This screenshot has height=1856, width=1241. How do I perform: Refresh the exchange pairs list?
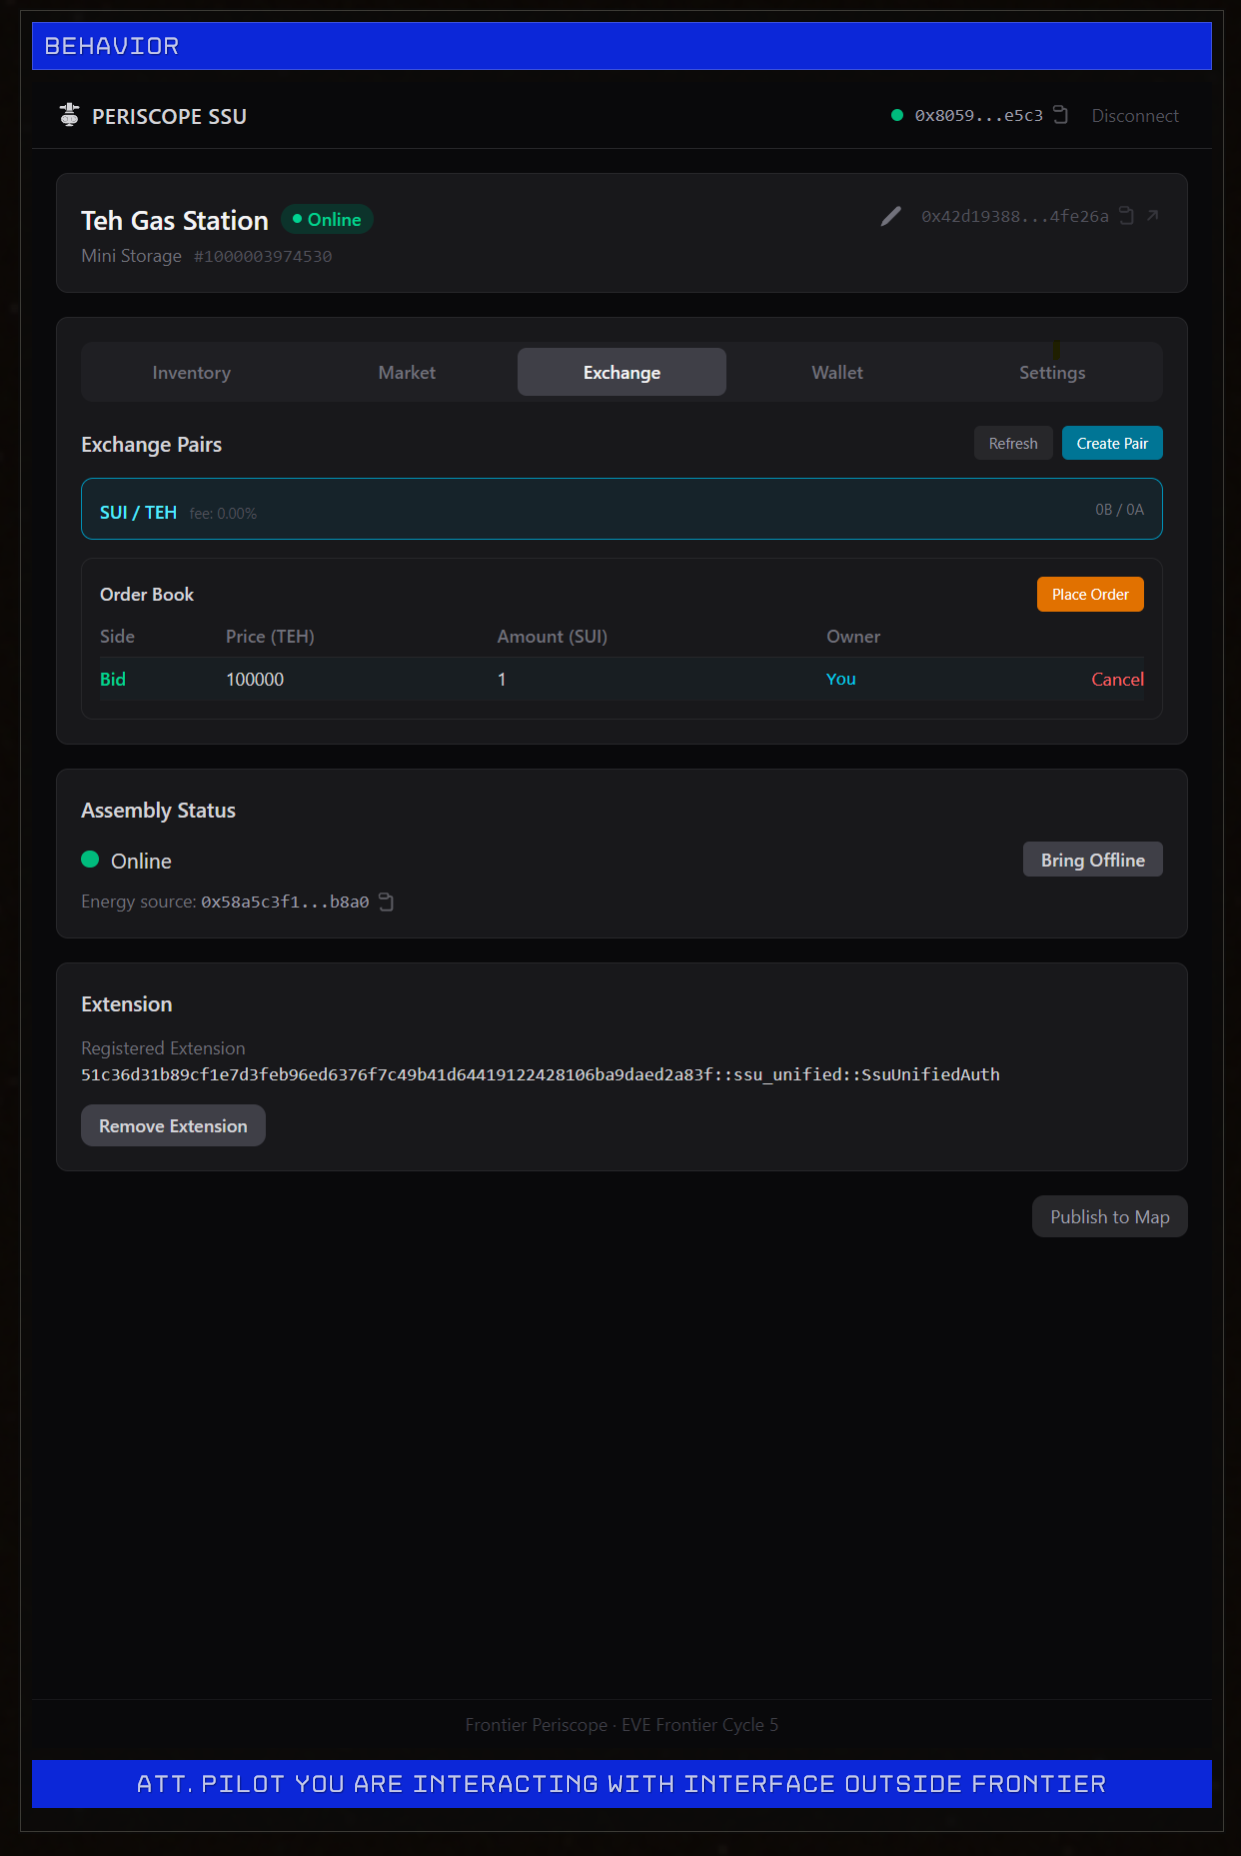pos(1013,443)
